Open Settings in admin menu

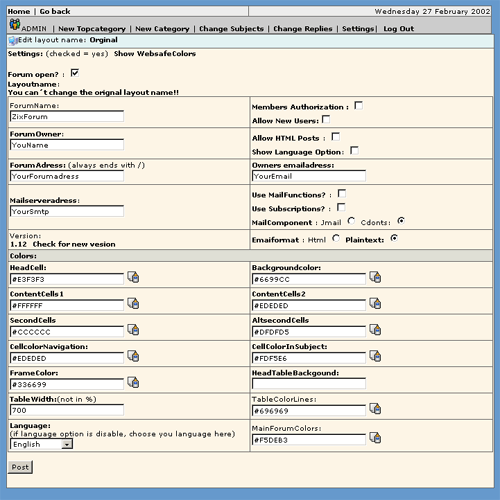pyautogui.click(x=358, y=29)
